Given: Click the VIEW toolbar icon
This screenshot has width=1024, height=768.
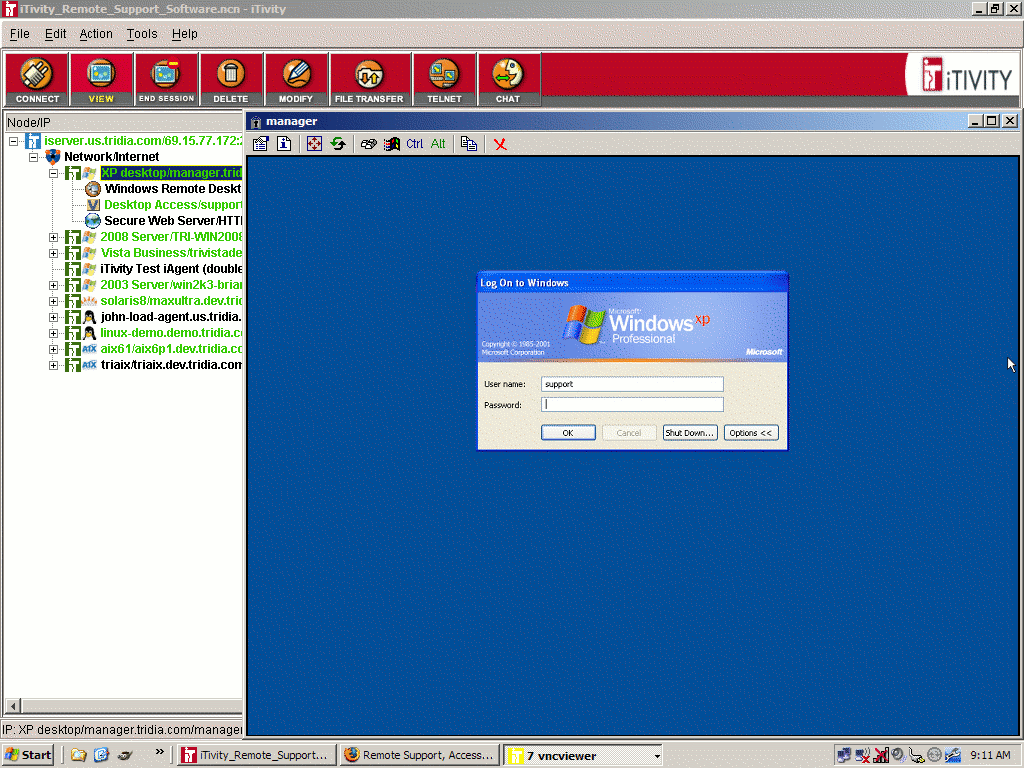Looking at the screenshot, I should [x=101, y=79].
